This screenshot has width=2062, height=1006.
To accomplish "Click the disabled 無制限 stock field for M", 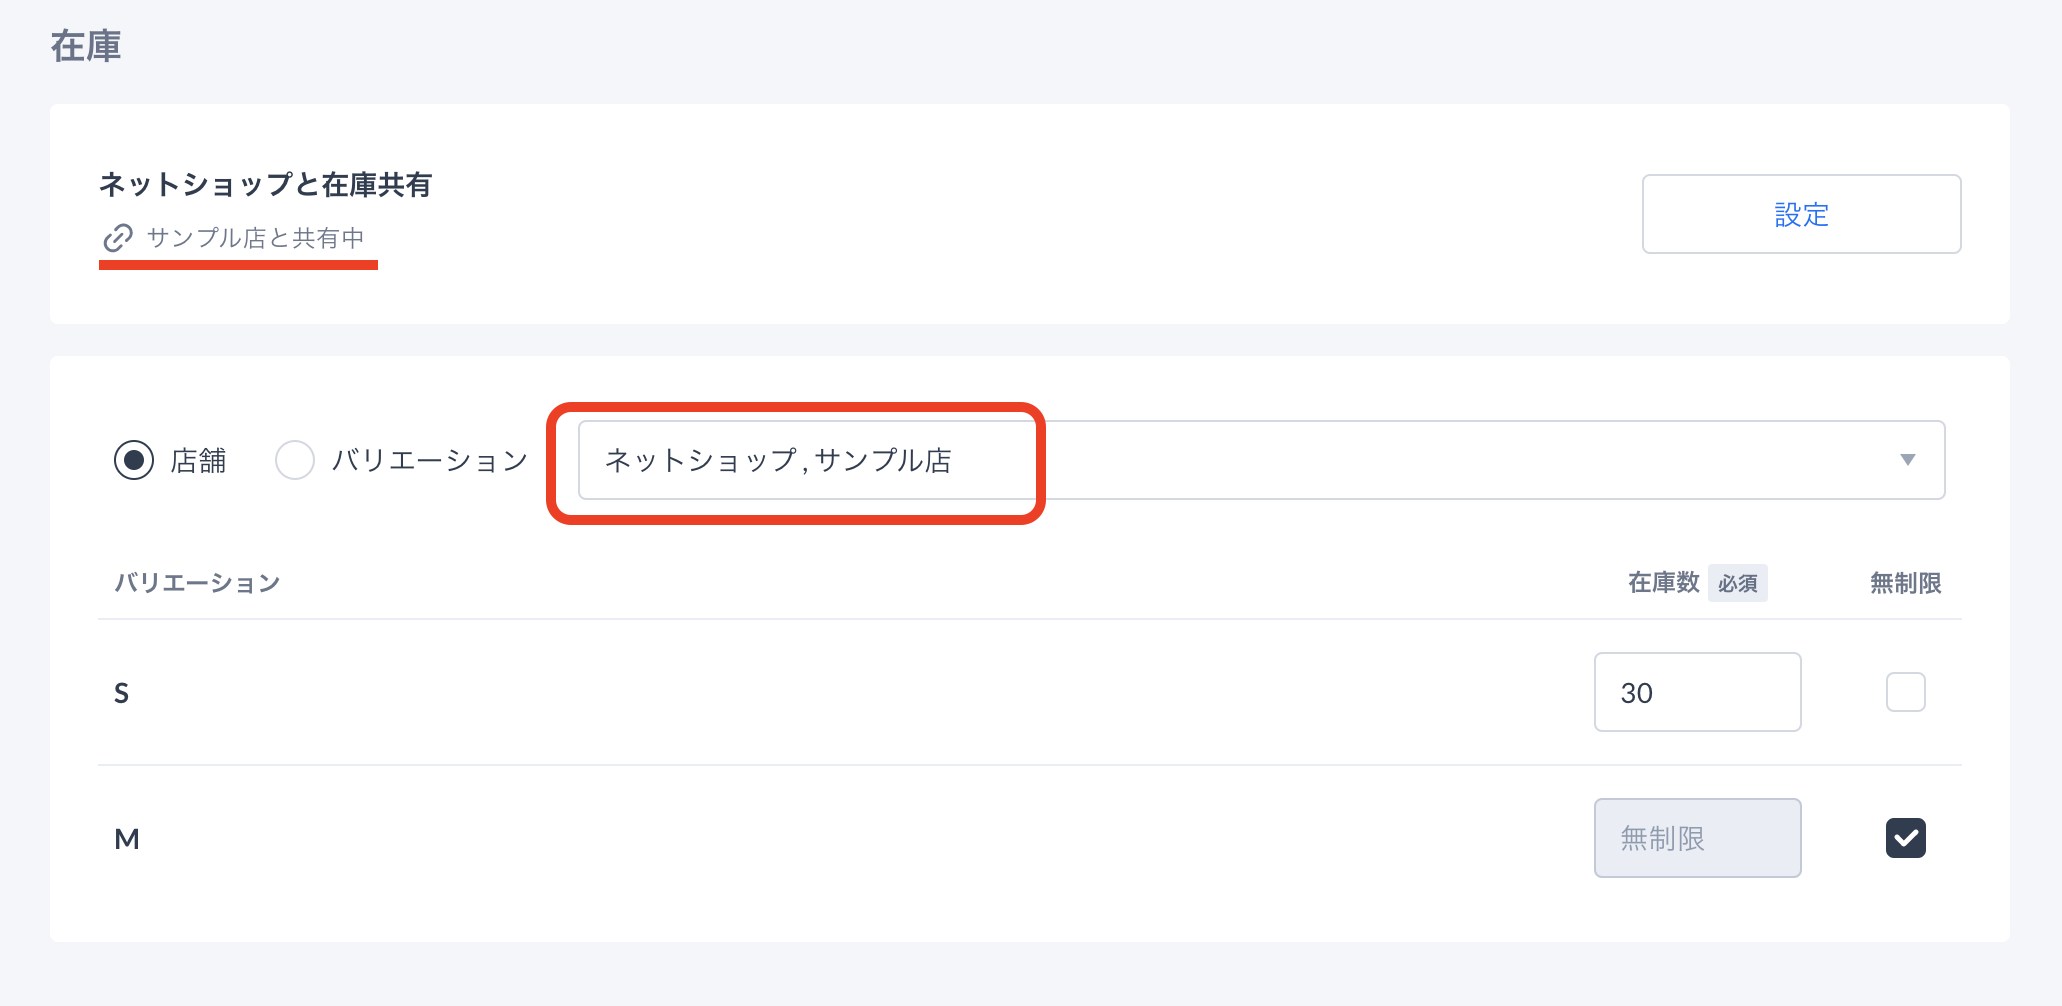I will click(x=1697, y=838).
